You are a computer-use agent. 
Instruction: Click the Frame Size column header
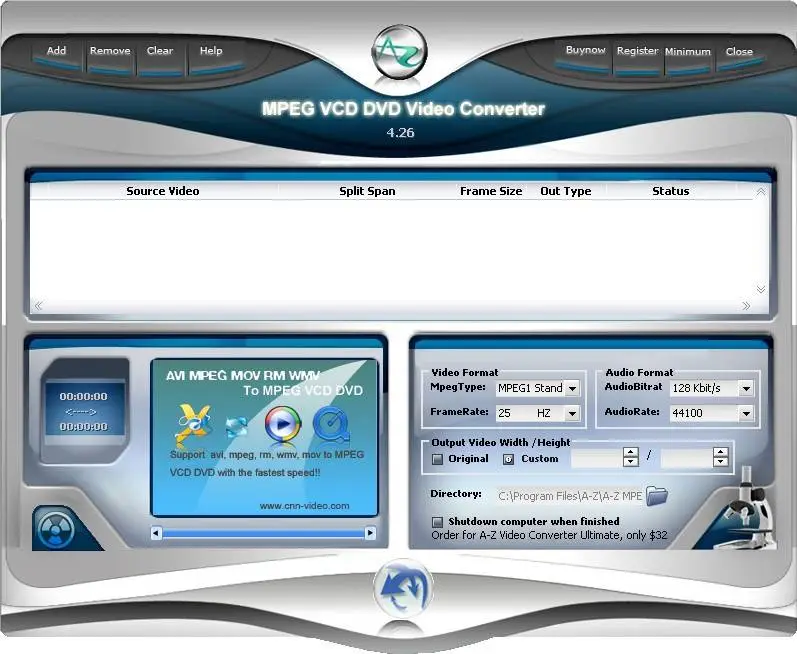491,191
